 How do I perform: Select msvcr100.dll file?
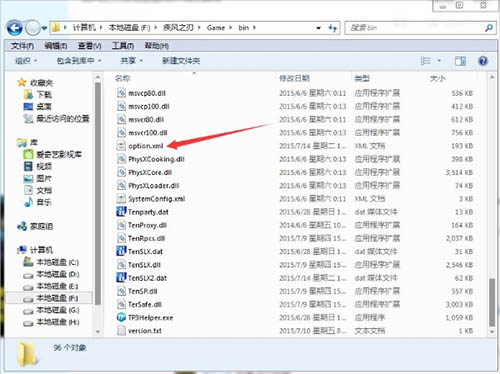click(148, 133)
